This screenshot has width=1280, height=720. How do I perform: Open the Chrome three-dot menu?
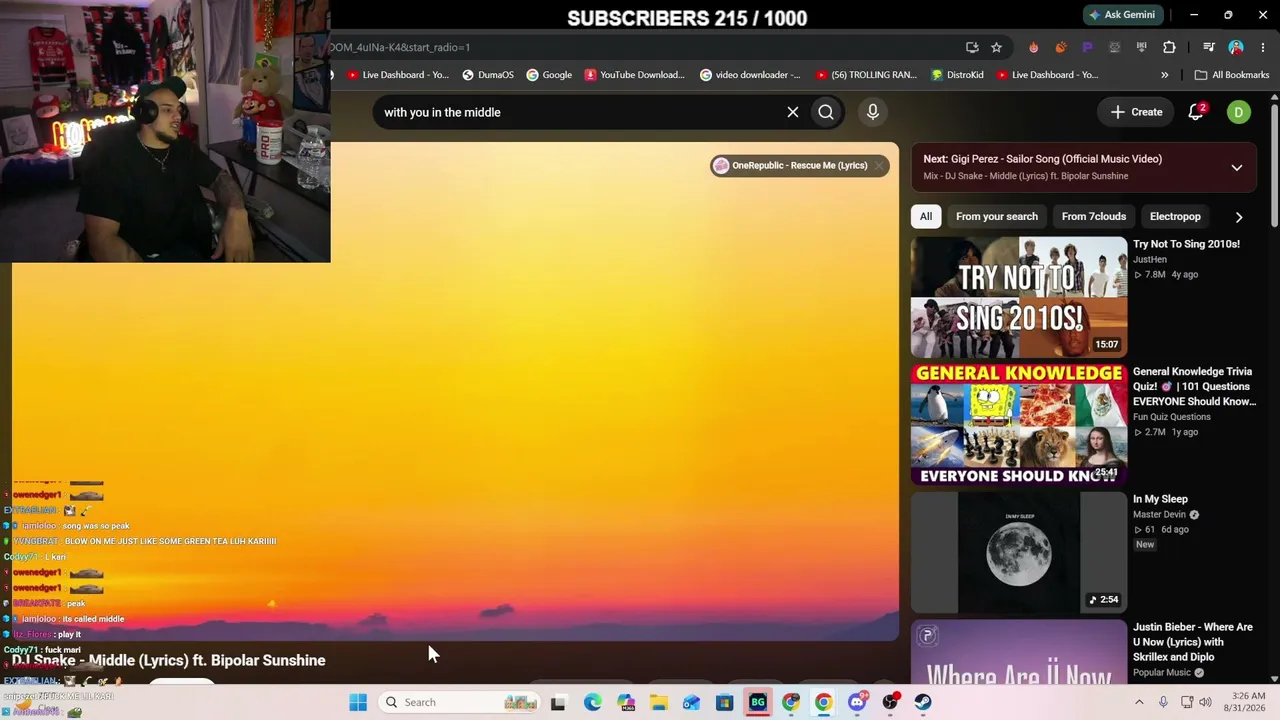tap(1263, 47)
